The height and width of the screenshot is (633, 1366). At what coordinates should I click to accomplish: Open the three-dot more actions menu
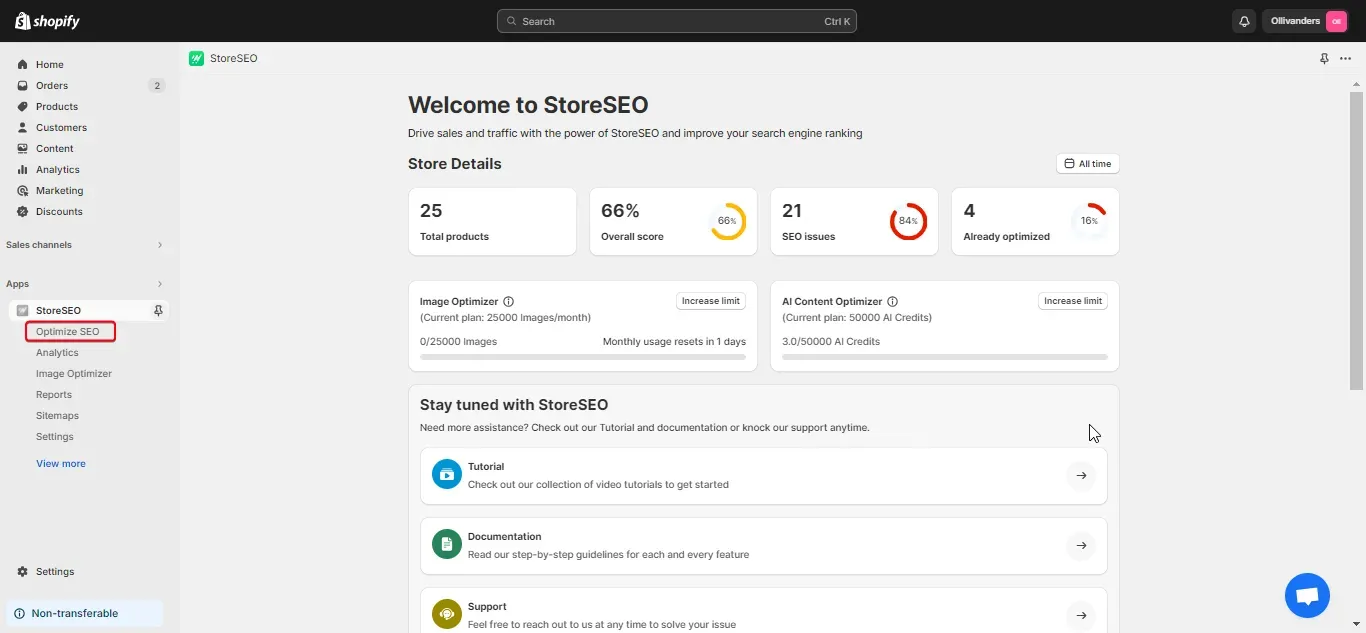pyautogui.click(x=1345, y=58)
